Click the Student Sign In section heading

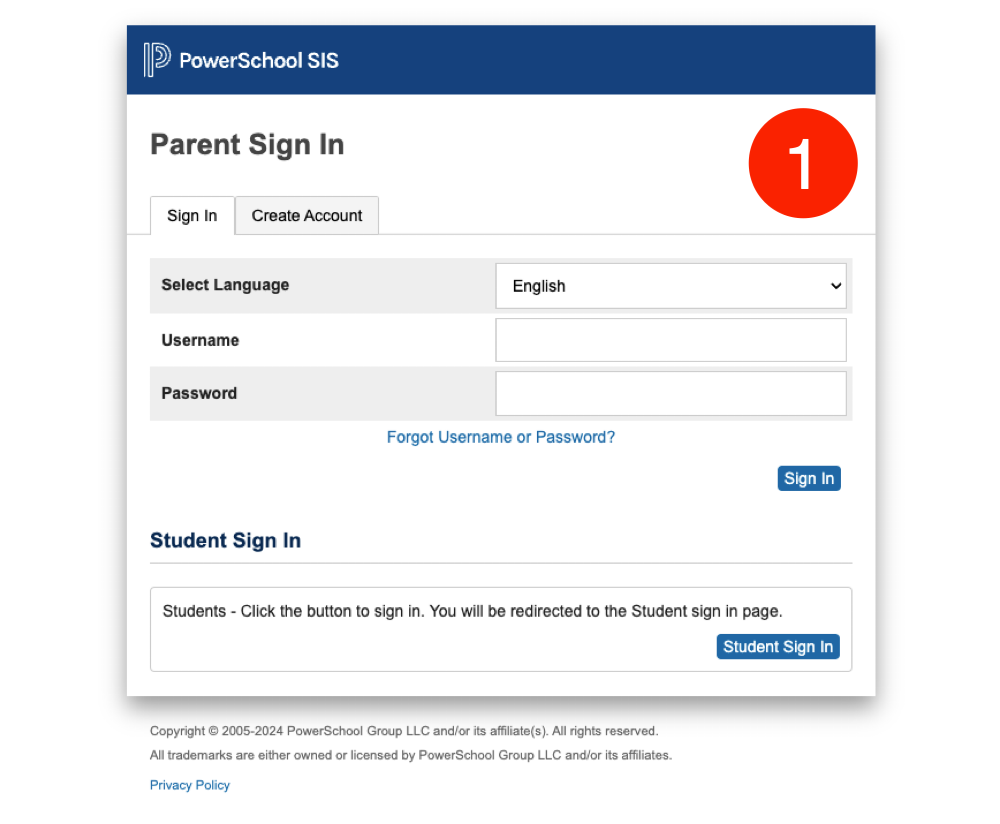coord(225,541)
